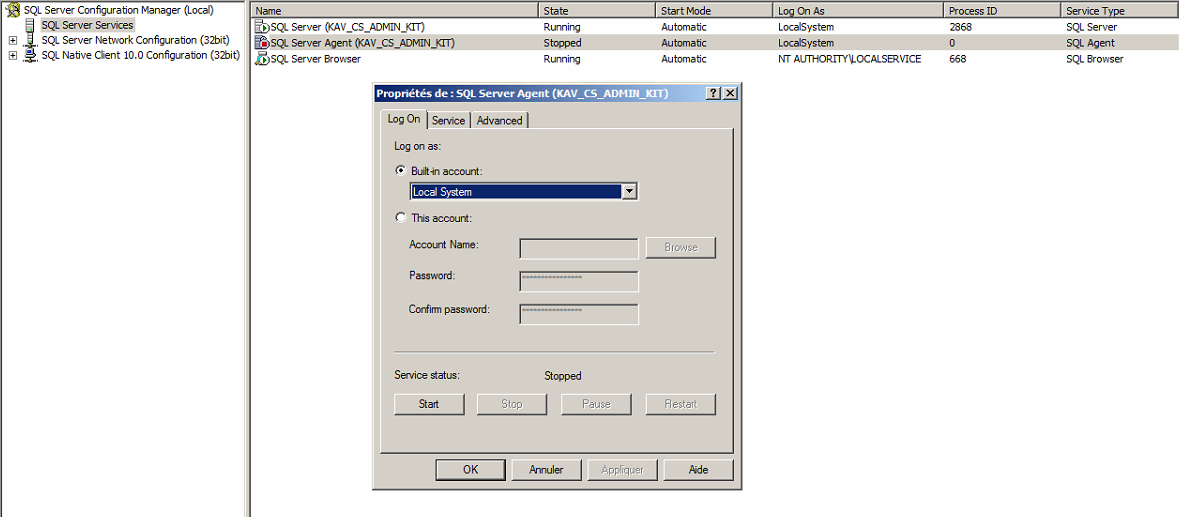This screenshot has width=1179, height=517.
Task: Start the SQL Server Agent service
Action: (429, 404)
